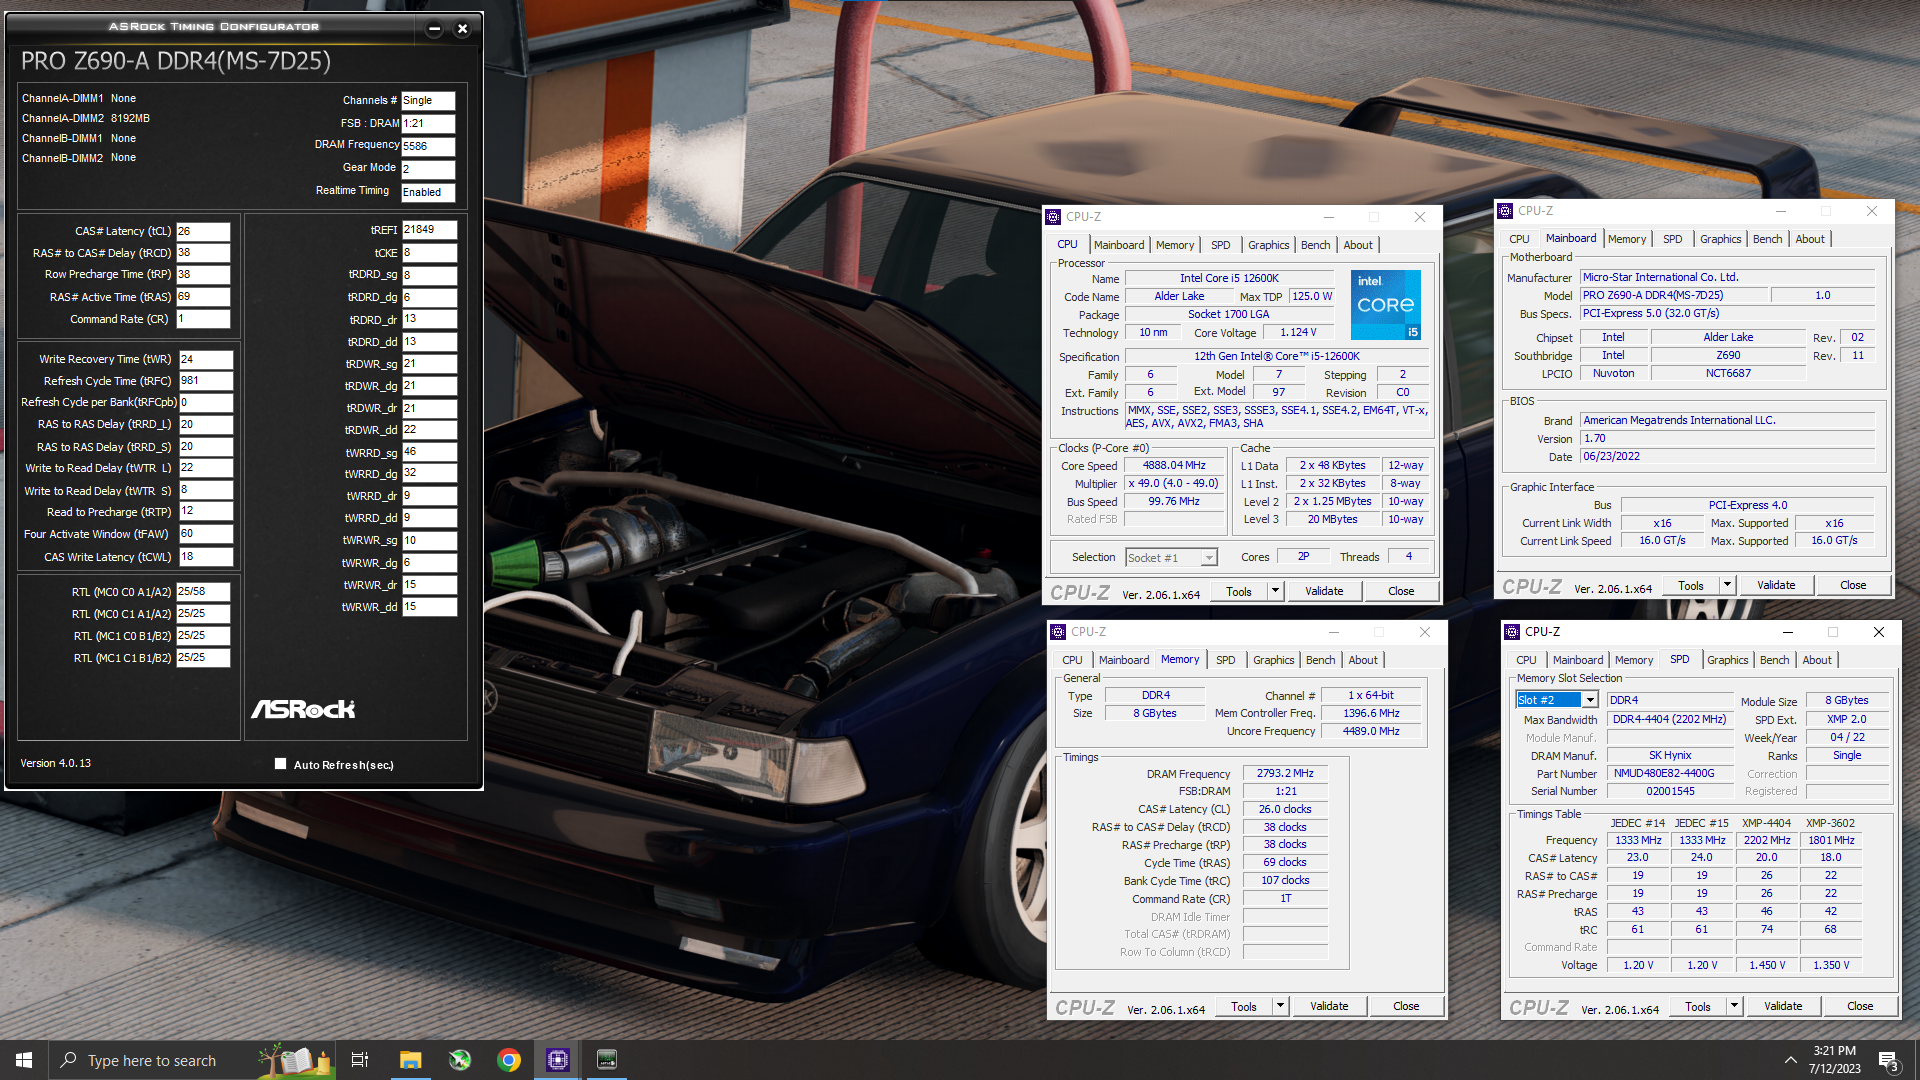Click the CPU-Z app icon in Memory window titlebar
Screen dimensions: 1920x1080
(1058, 632)
